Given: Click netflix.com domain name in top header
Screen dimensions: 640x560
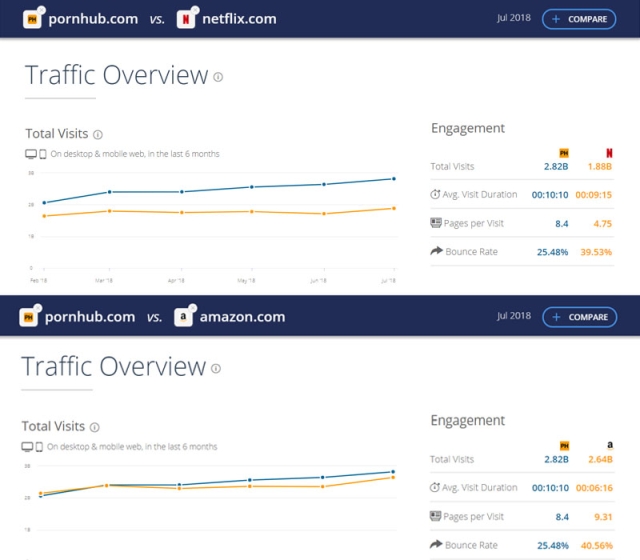Looking at the screenshot, I should 239,19.
